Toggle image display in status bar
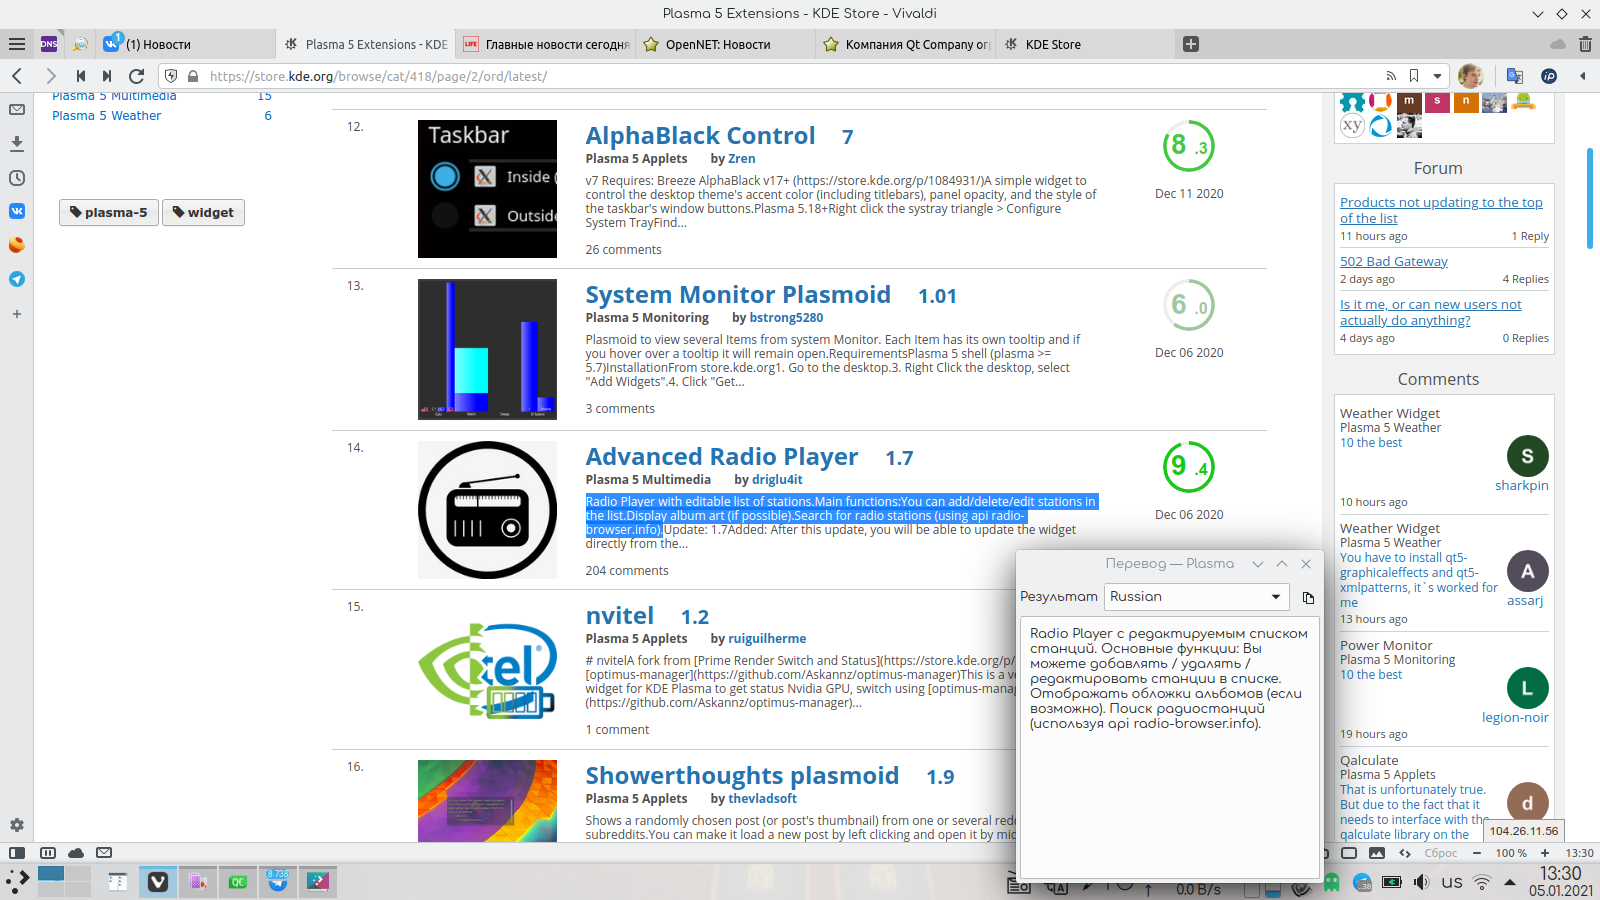 tap(1377, 854)
